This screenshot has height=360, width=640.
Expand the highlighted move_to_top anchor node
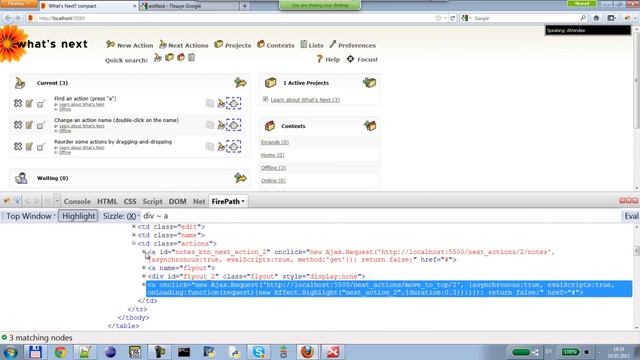pos(144,284)
